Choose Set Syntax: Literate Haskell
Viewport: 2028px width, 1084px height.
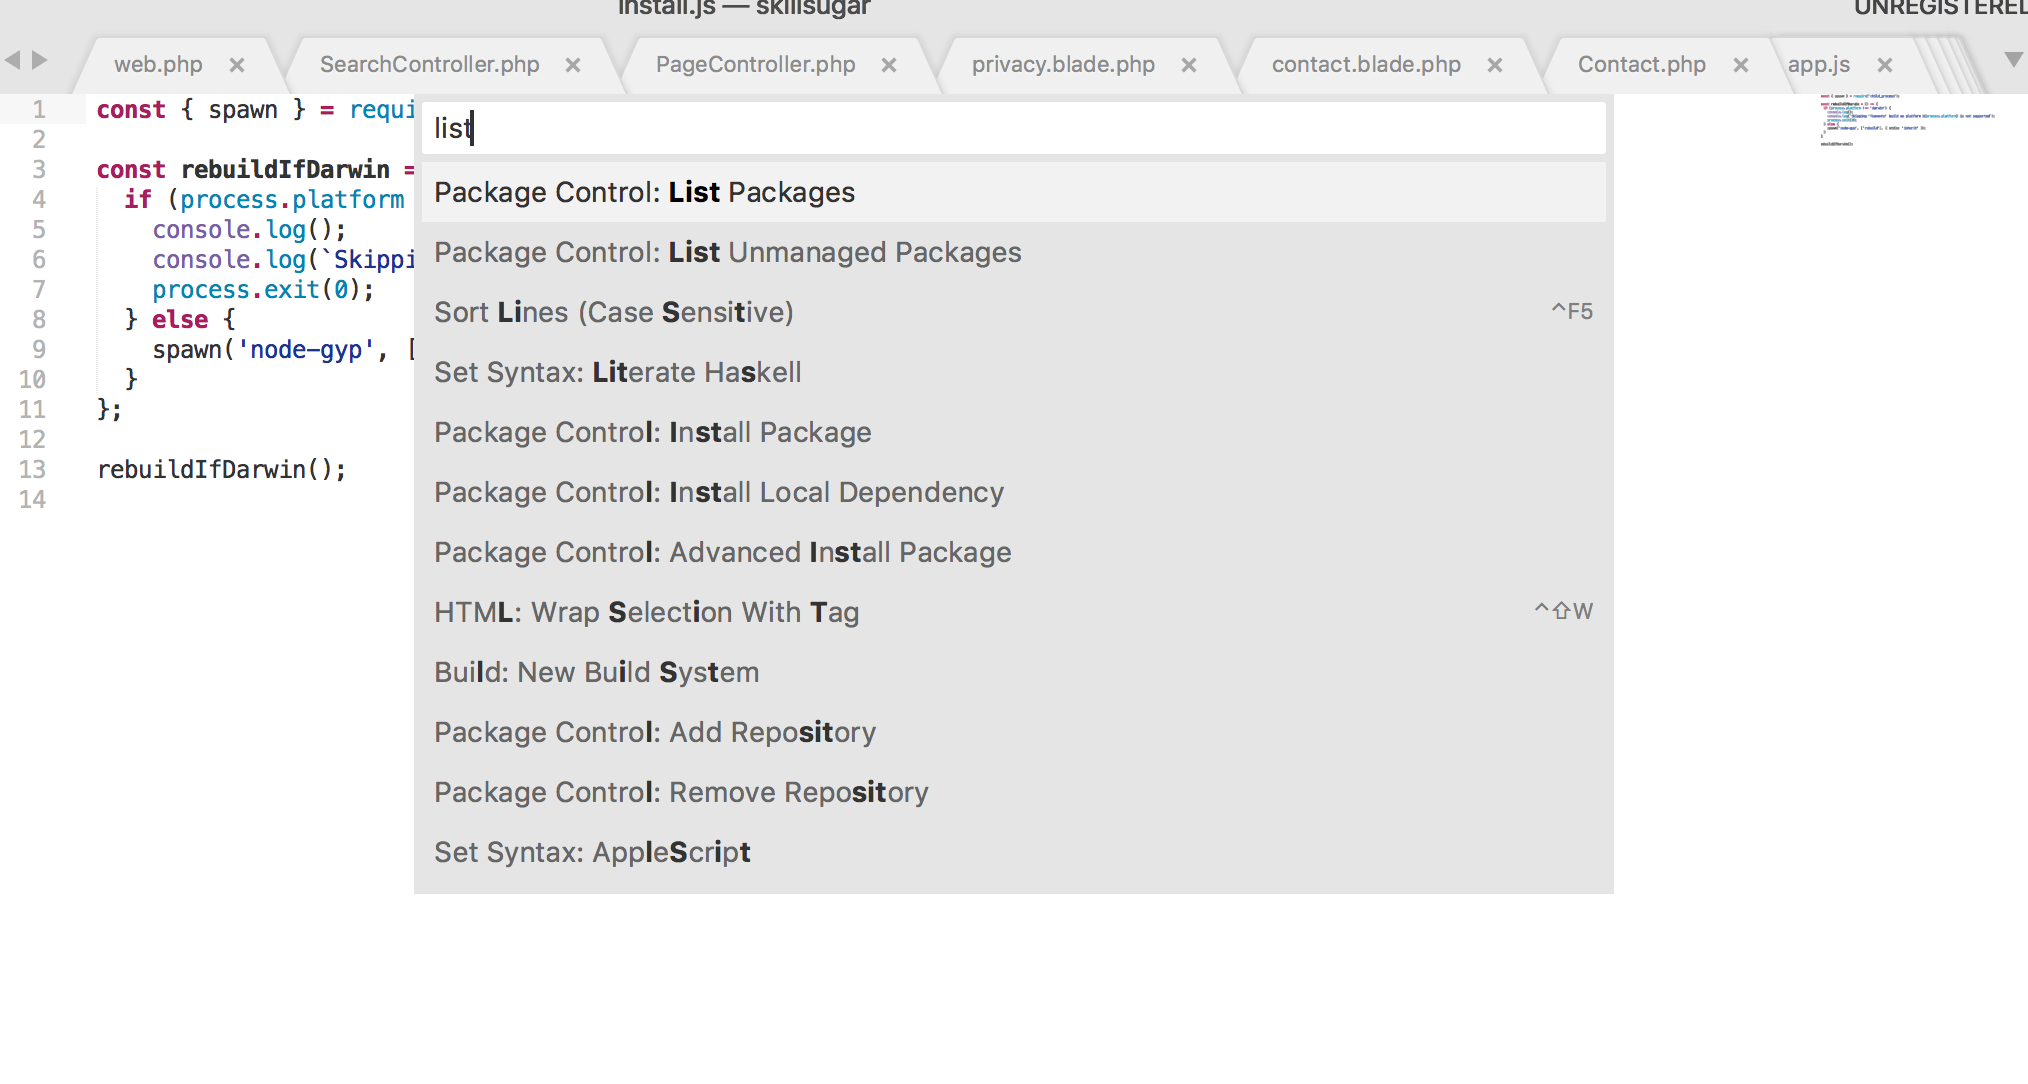1013,372
